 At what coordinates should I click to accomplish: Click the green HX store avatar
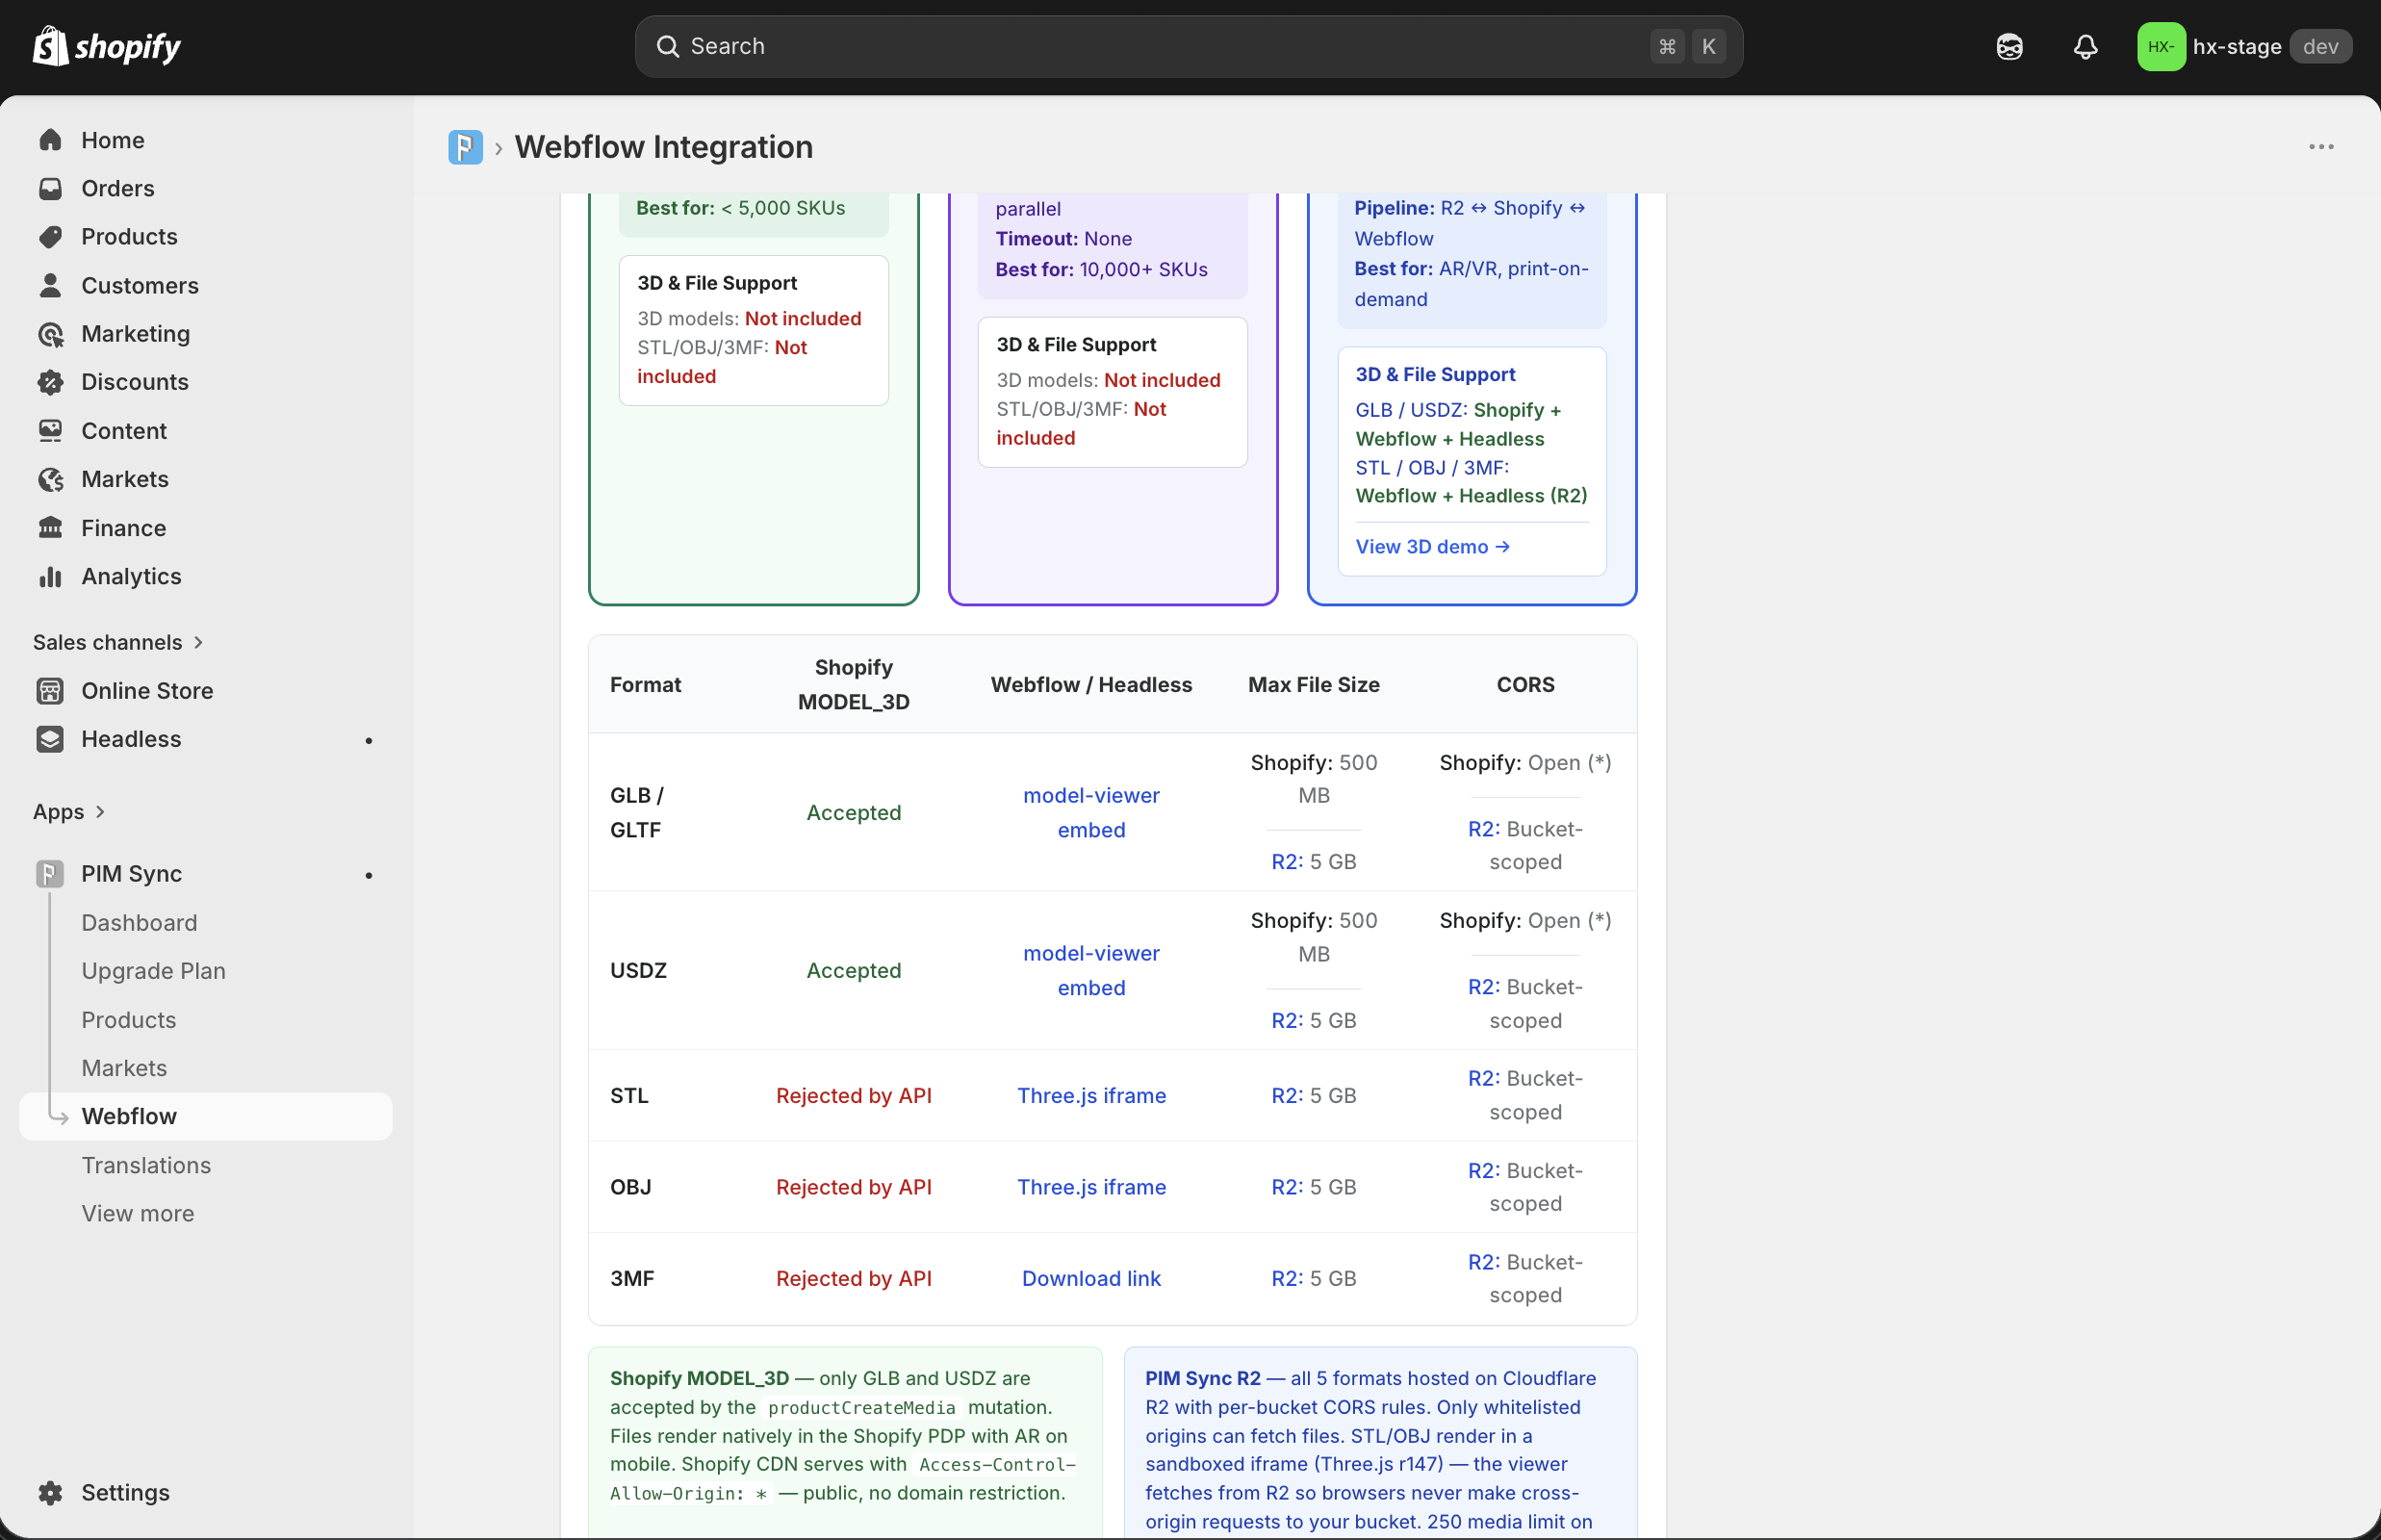[x=2161, y=47]
